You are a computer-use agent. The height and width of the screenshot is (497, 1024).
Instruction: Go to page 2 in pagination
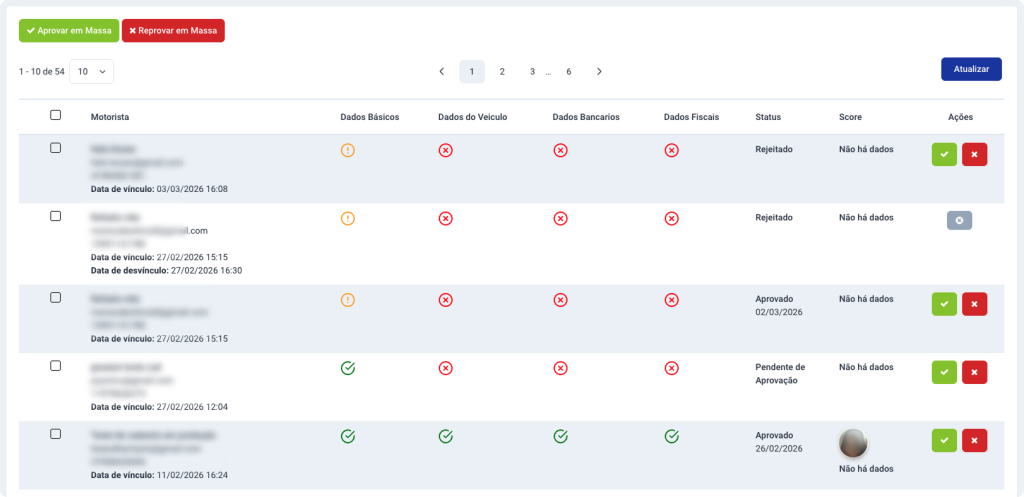click(502, 72)
